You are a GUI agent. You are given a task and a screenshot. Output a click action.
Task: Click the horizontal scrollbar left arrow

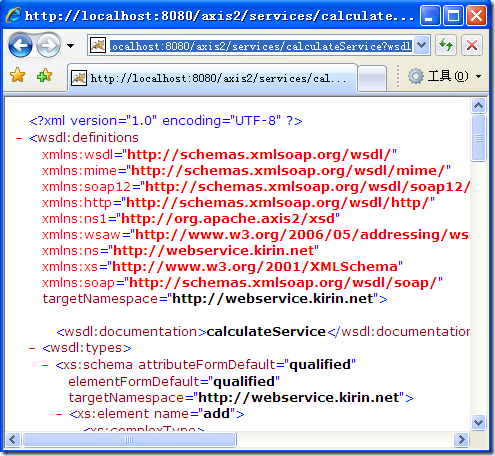[13, 439]
